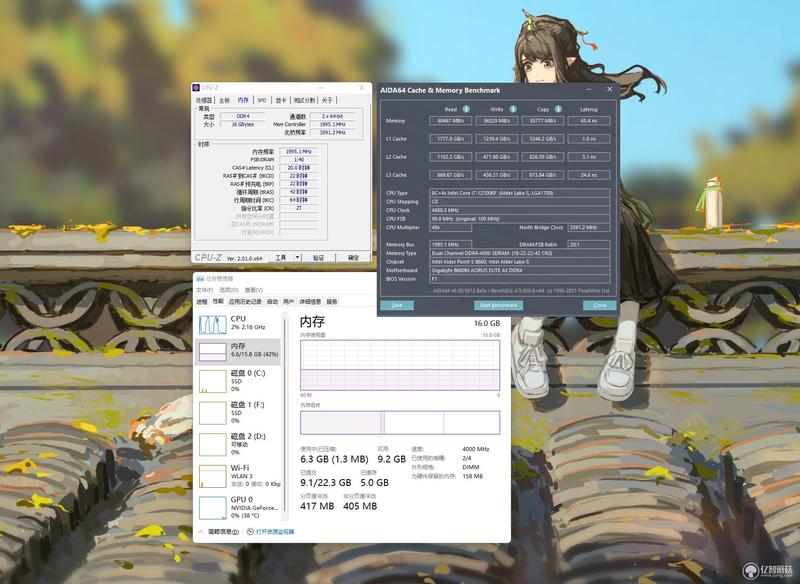Click the 4000 MHz speed value in Task Manager
800x584 pixels.
coord(476,449)
